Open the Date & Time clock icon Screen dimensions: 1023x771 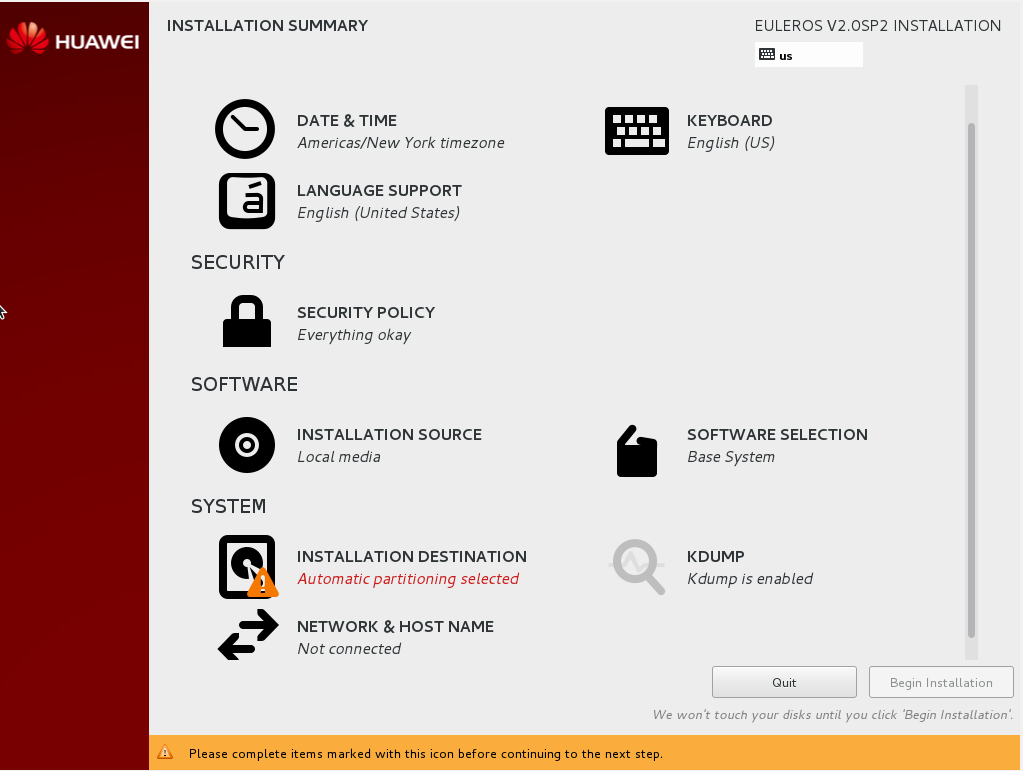[x=244, y=129]
